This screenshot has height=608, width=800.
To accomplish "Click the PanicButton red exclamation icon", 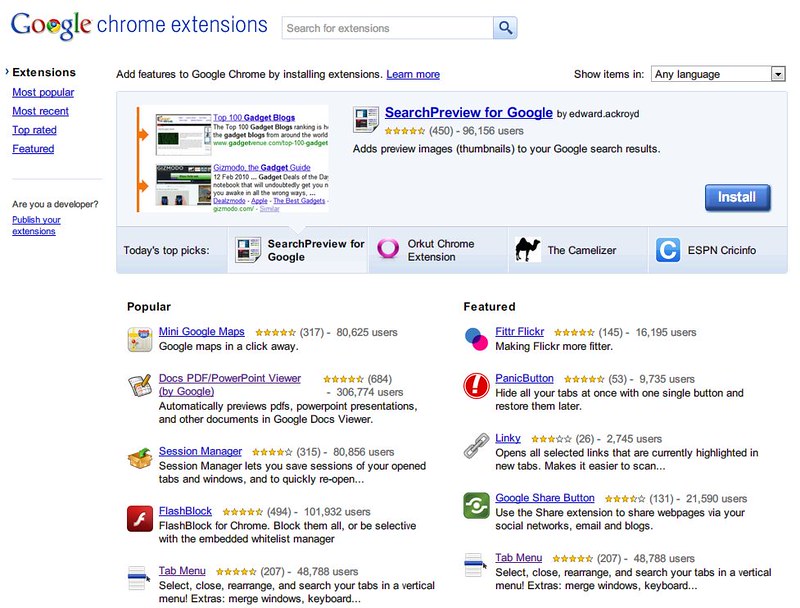I will (477, 385).
